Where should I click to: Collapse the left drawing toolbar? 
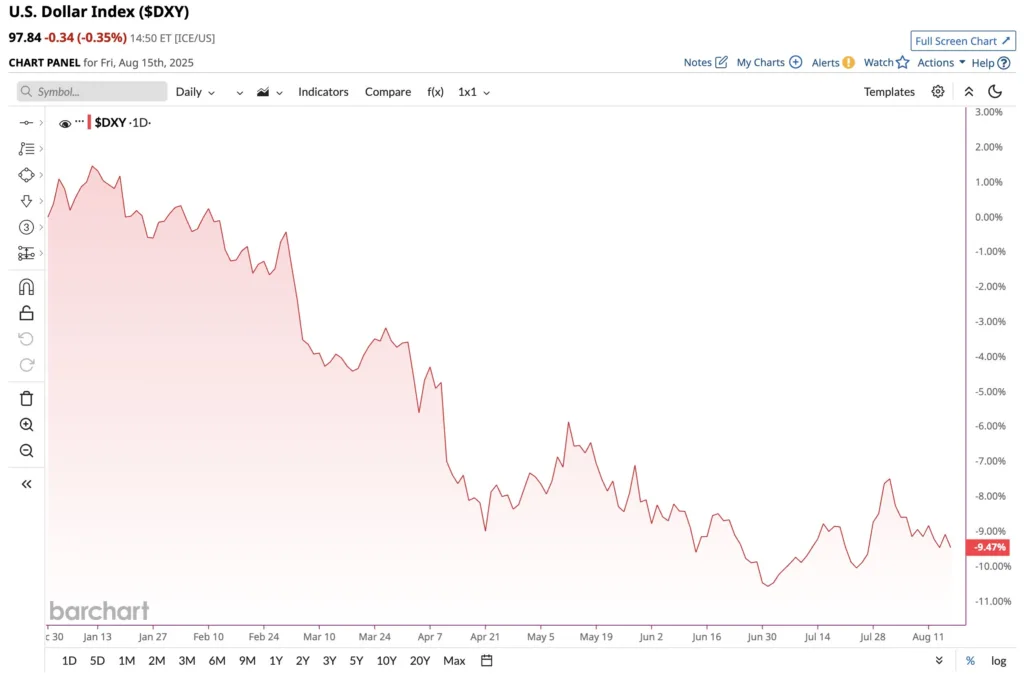(26, 484)
